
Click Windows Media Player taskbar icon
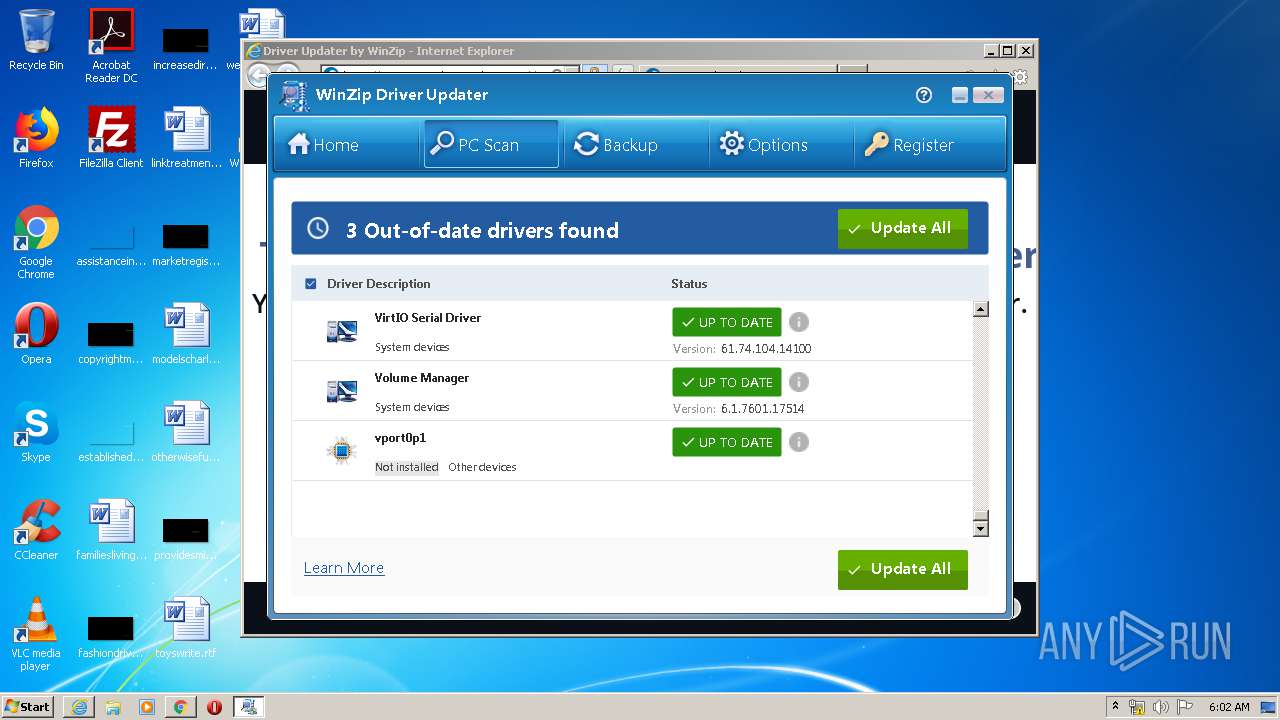point(147,707)
